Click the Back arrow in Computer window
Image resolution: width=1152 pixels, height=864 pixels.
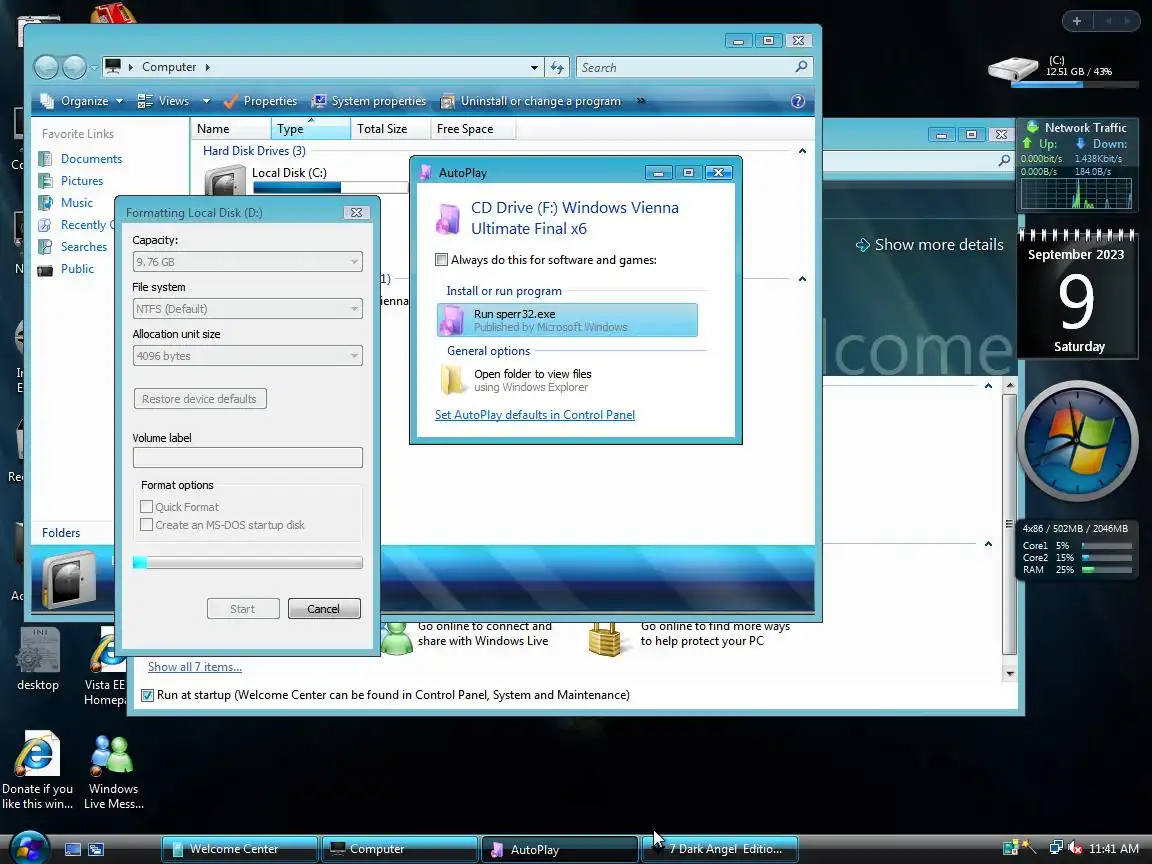click(x=46, y=67)
